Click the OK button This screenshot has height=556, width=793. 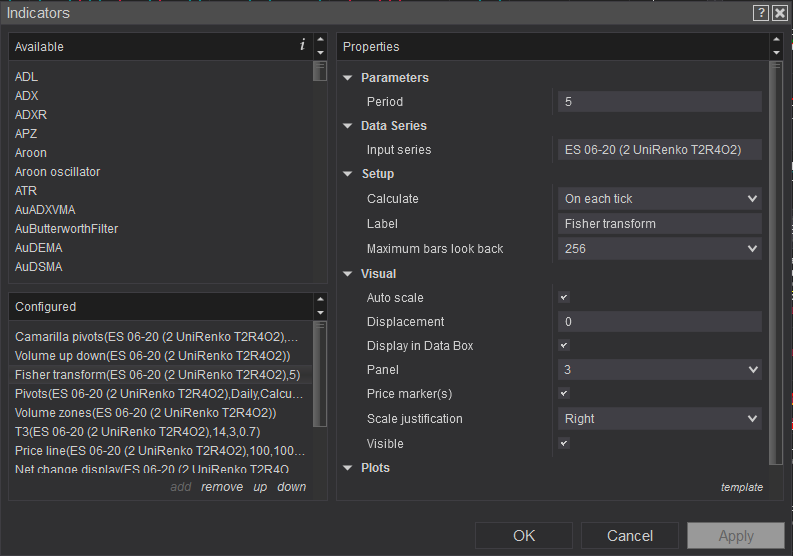524,536
